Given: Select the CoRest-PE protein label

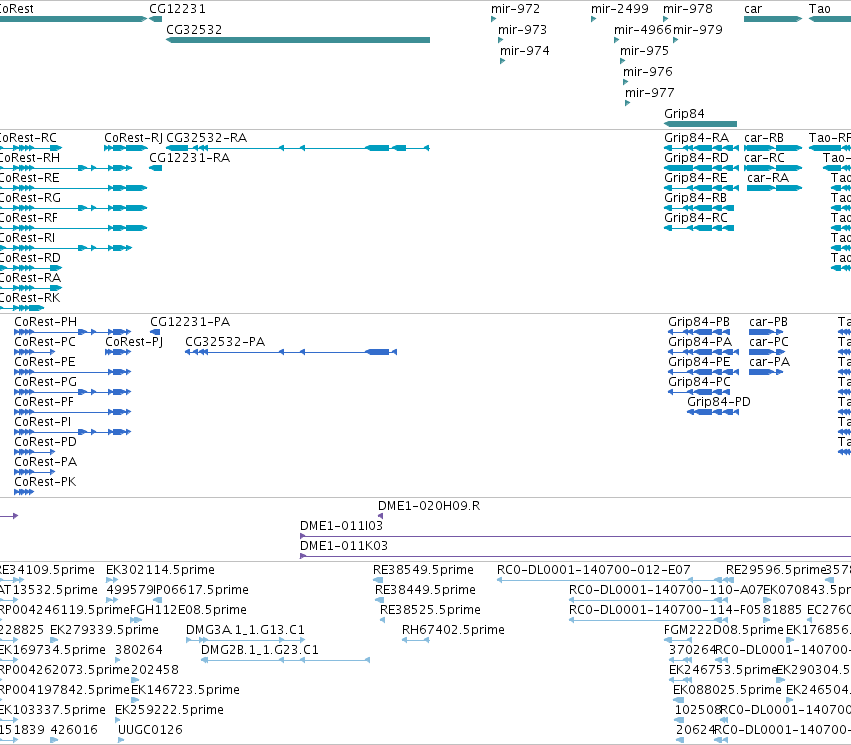Looking at the screenshot, I should coord(45,362).
